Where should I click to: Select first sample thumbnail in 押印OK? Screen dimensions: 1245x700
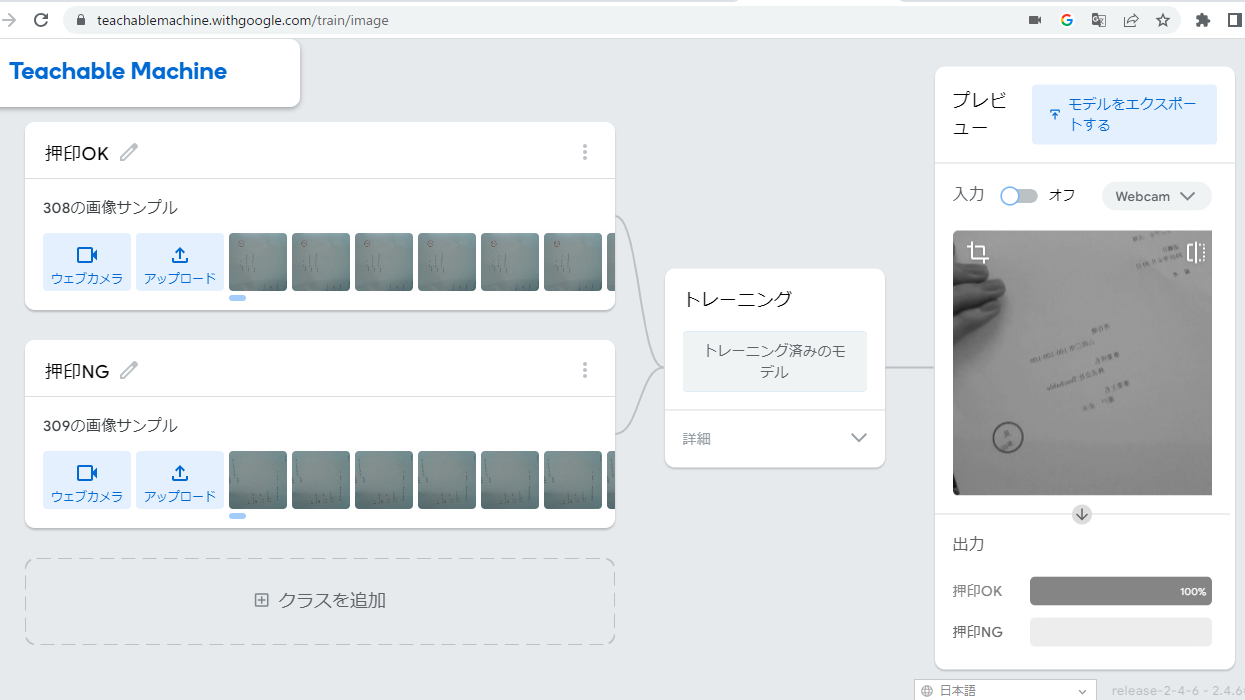point(257,261)
